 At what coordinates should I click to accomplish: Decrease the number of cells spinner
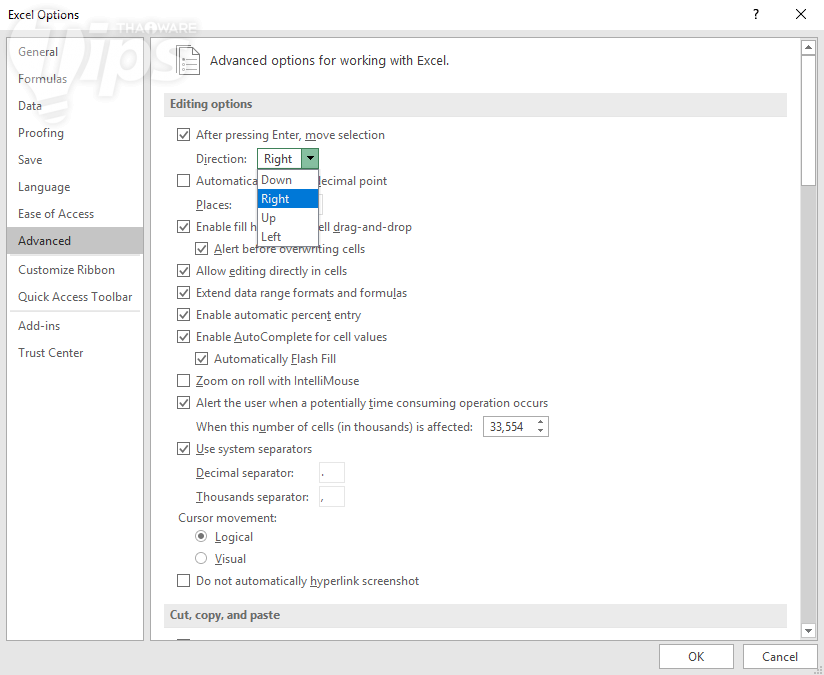click(540, 431)
